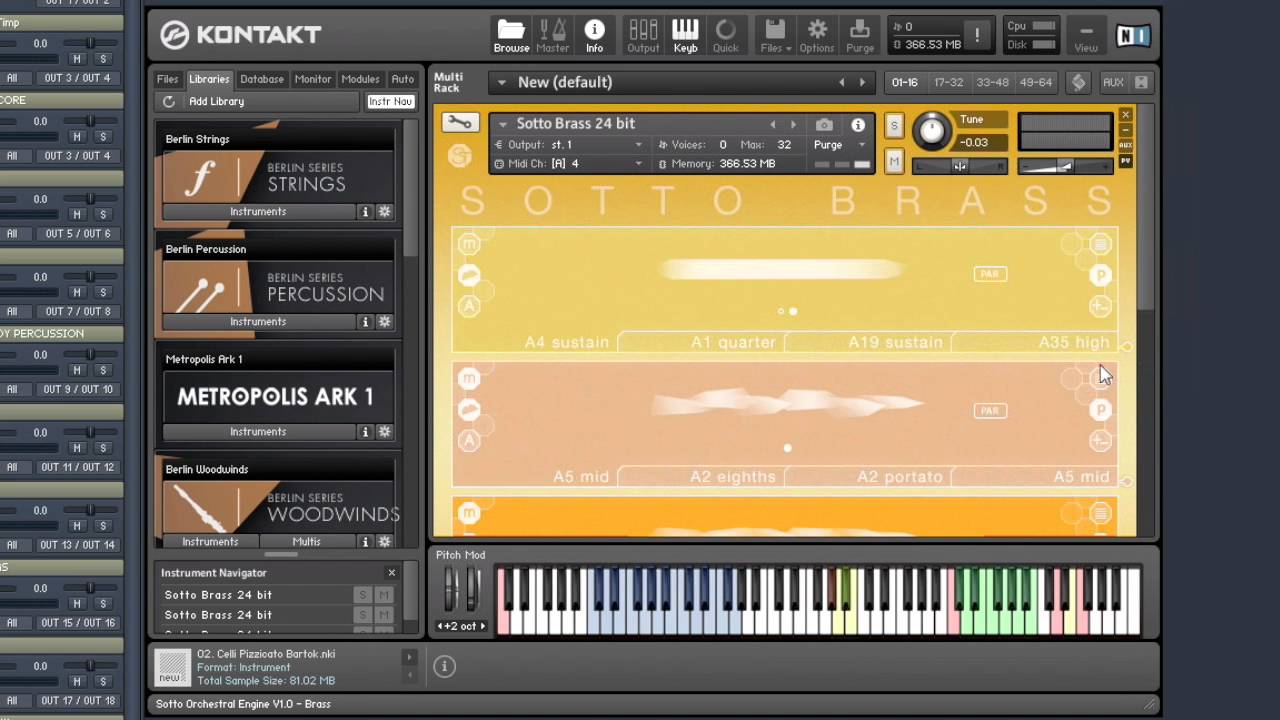This screenshot has width=1280, height=720.
Task: Switch to the Monitor tab
Action: (312, 79)
